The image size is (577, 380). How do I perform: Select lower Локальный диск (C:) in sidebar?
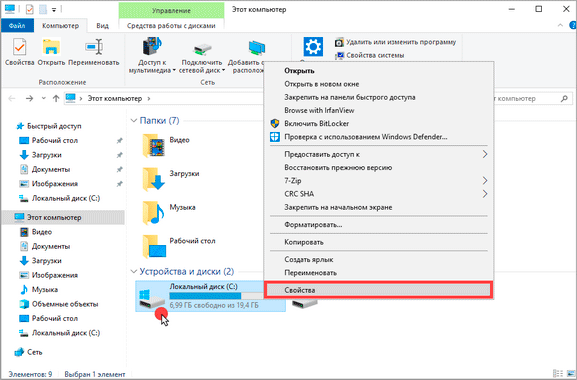[x=59, y=333]
